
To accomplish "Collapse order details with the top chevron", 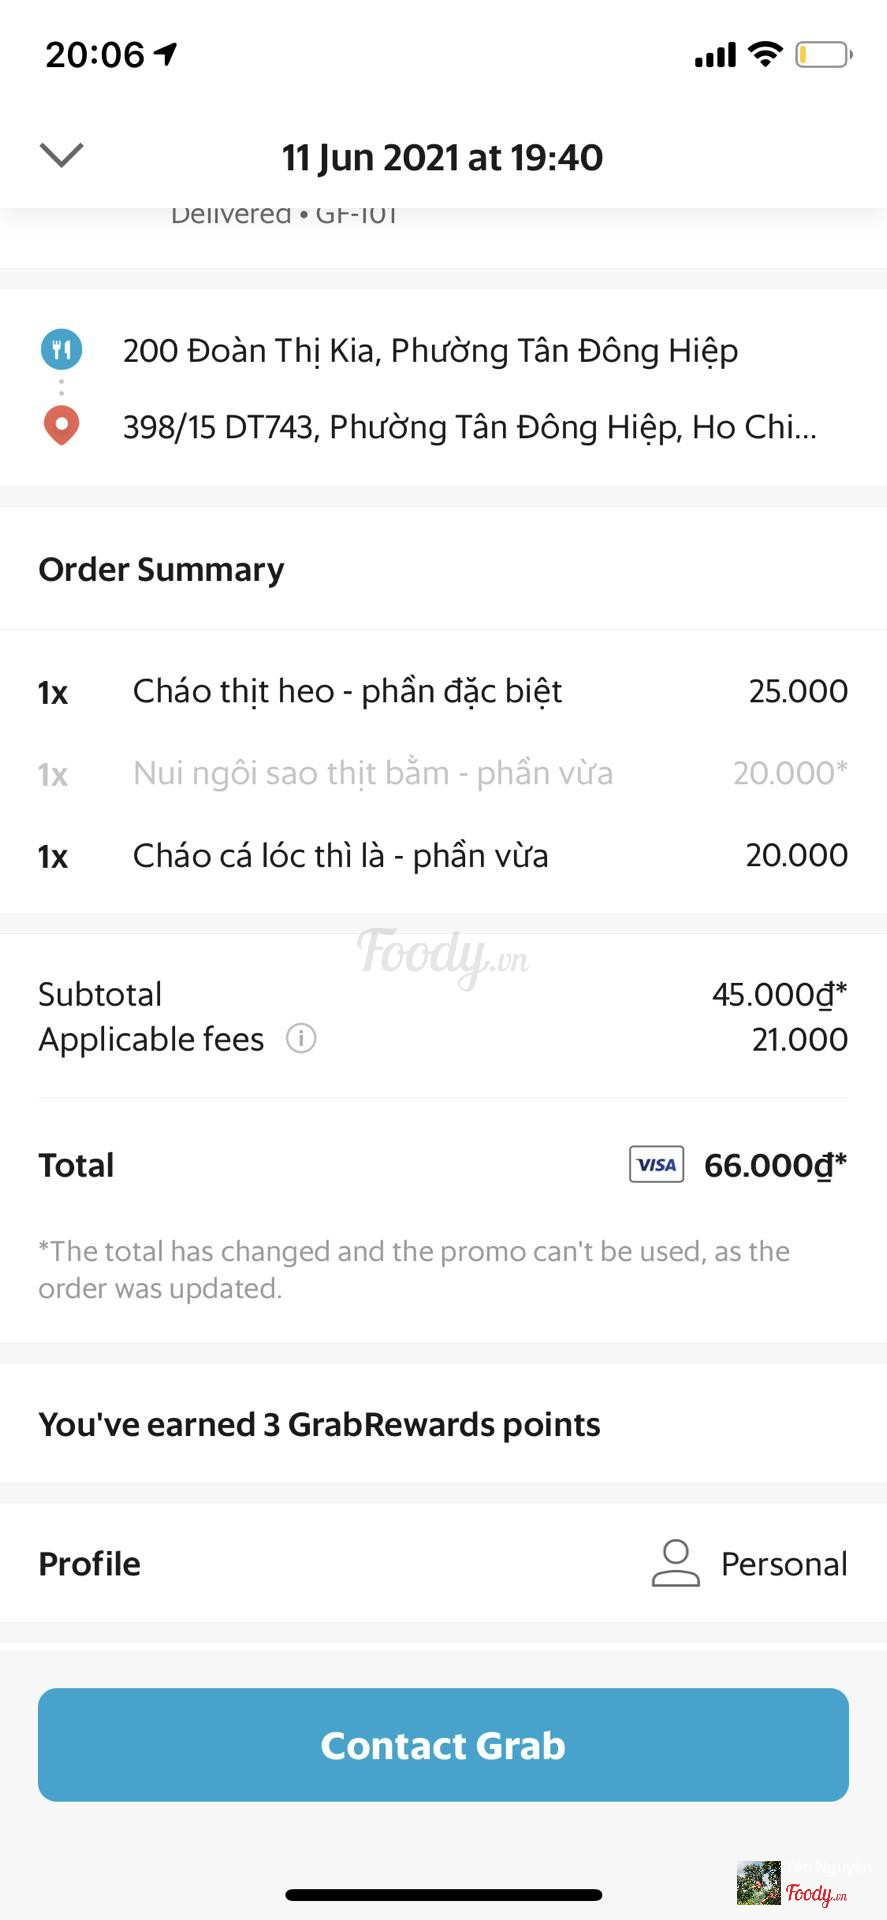I will [61, 155].
